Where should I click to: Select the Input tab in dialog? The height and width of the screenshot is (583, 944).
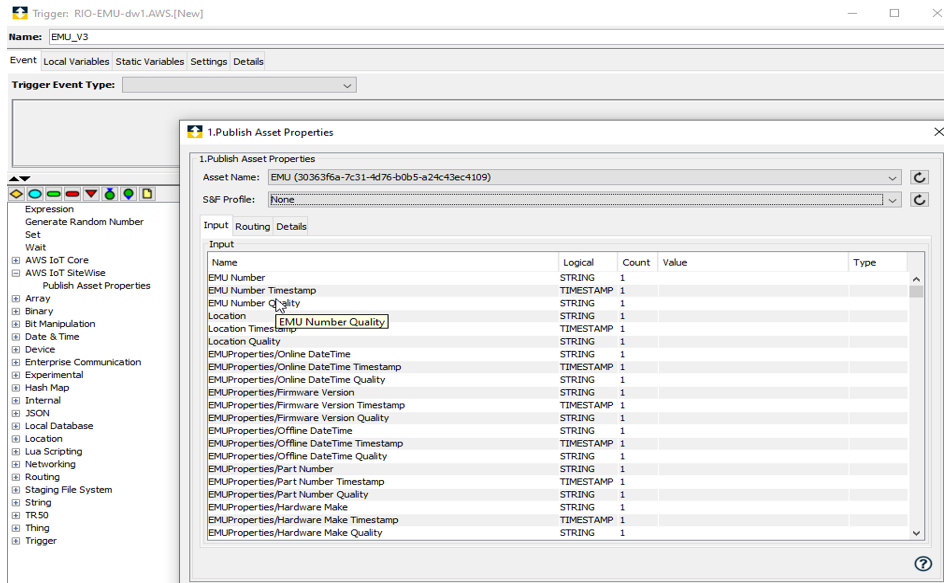click(216, 225)
